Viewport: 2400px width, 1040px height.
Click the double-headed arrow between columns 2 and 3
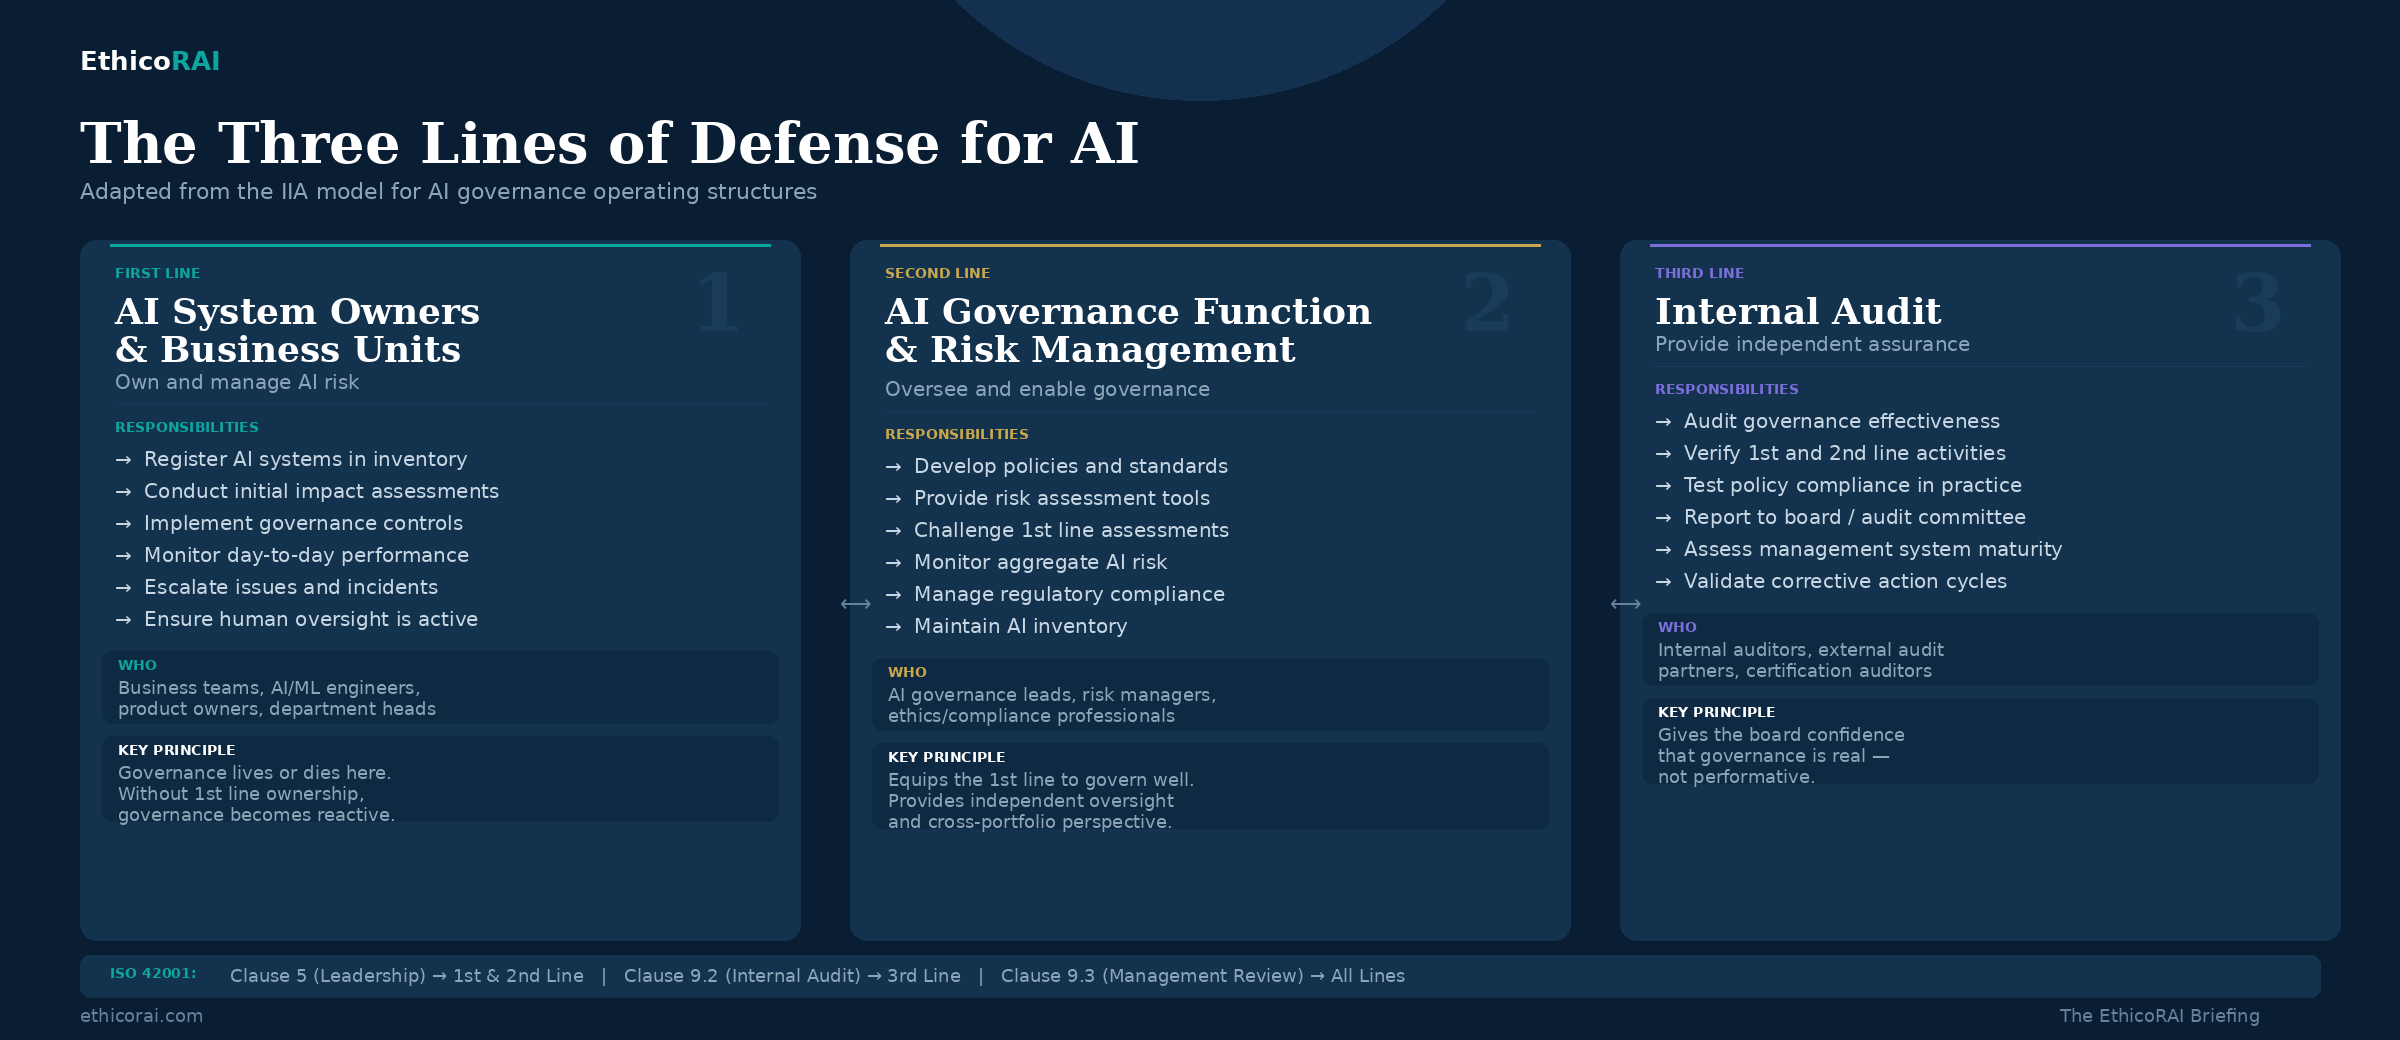click(x=1627, y=602)
